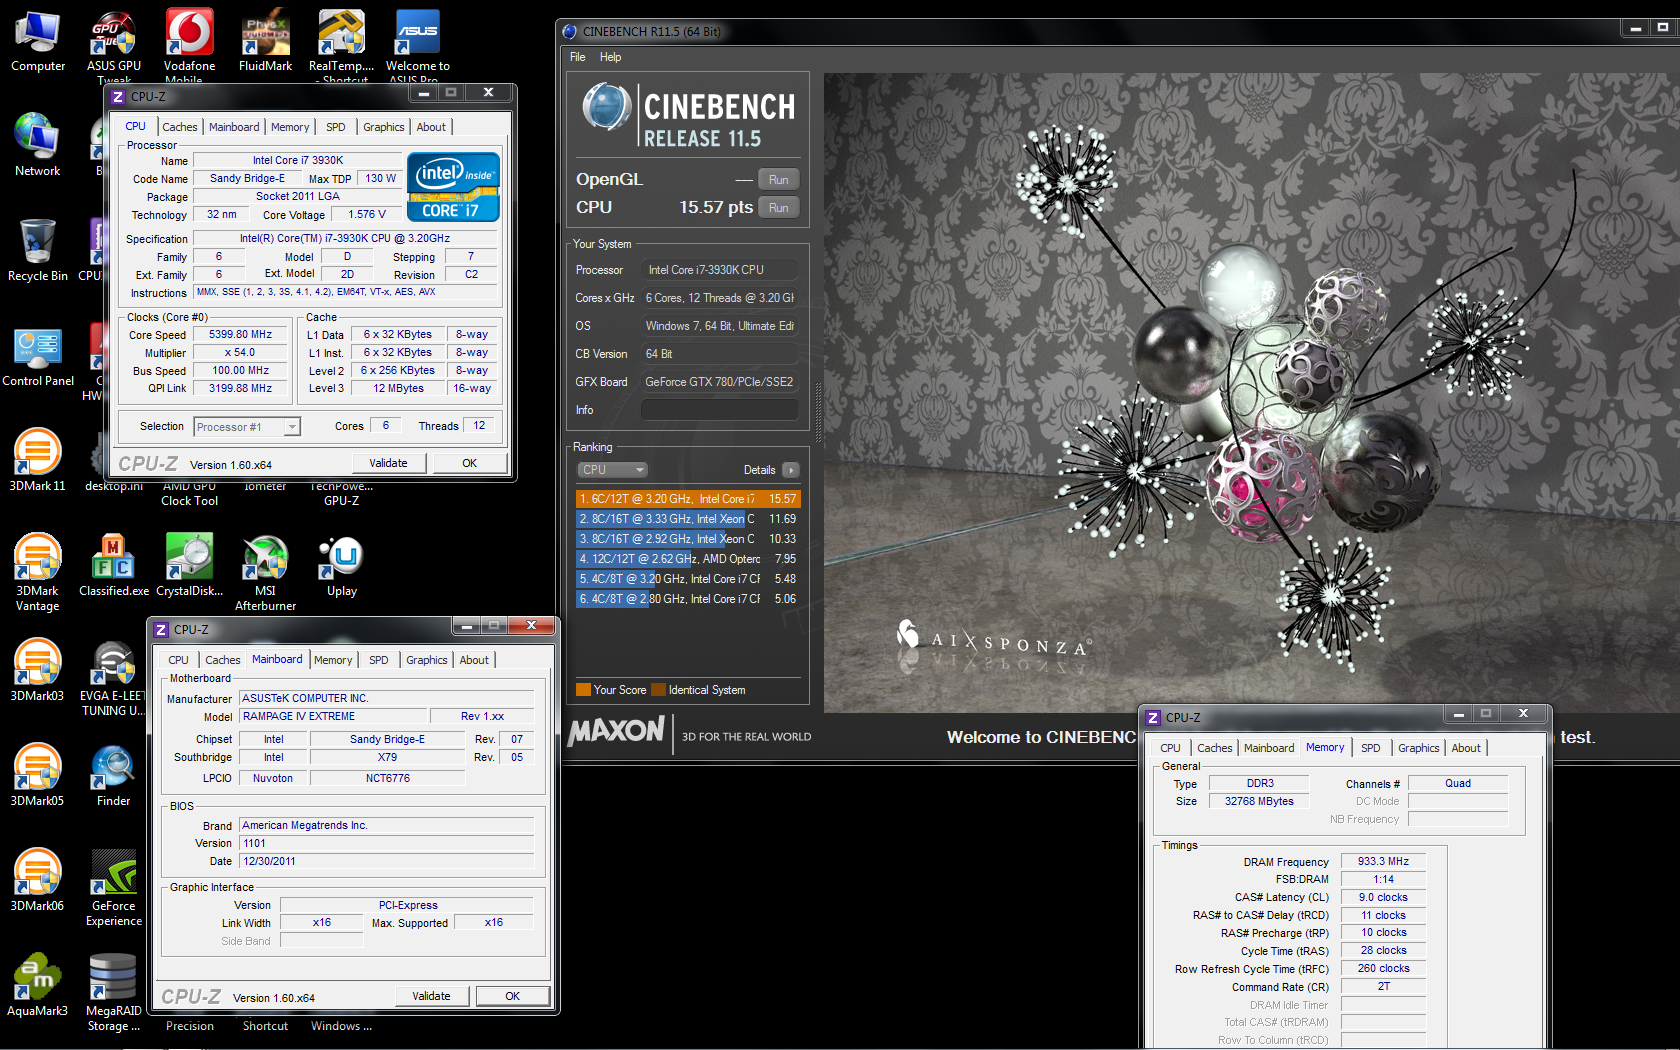Launch 3DMark05 desktop shortcut
1680x1050 pixels.
pos(38,776)
